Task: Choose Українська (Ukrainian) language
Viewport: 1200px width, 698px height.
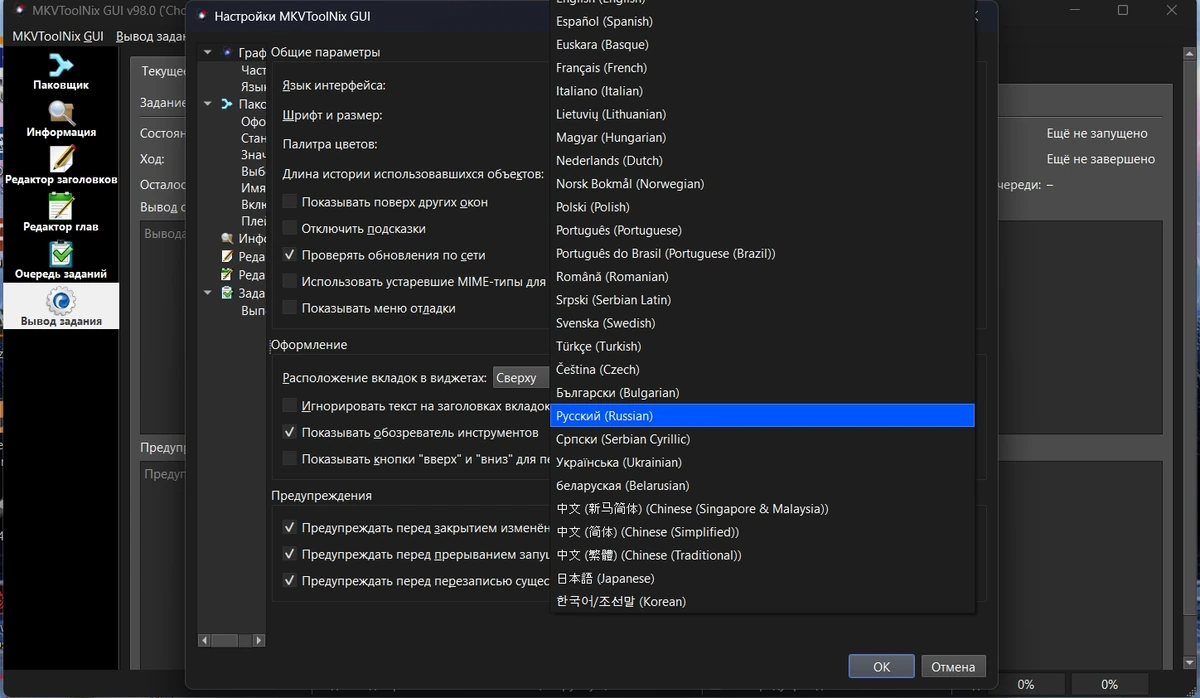Action: [762, 462]
